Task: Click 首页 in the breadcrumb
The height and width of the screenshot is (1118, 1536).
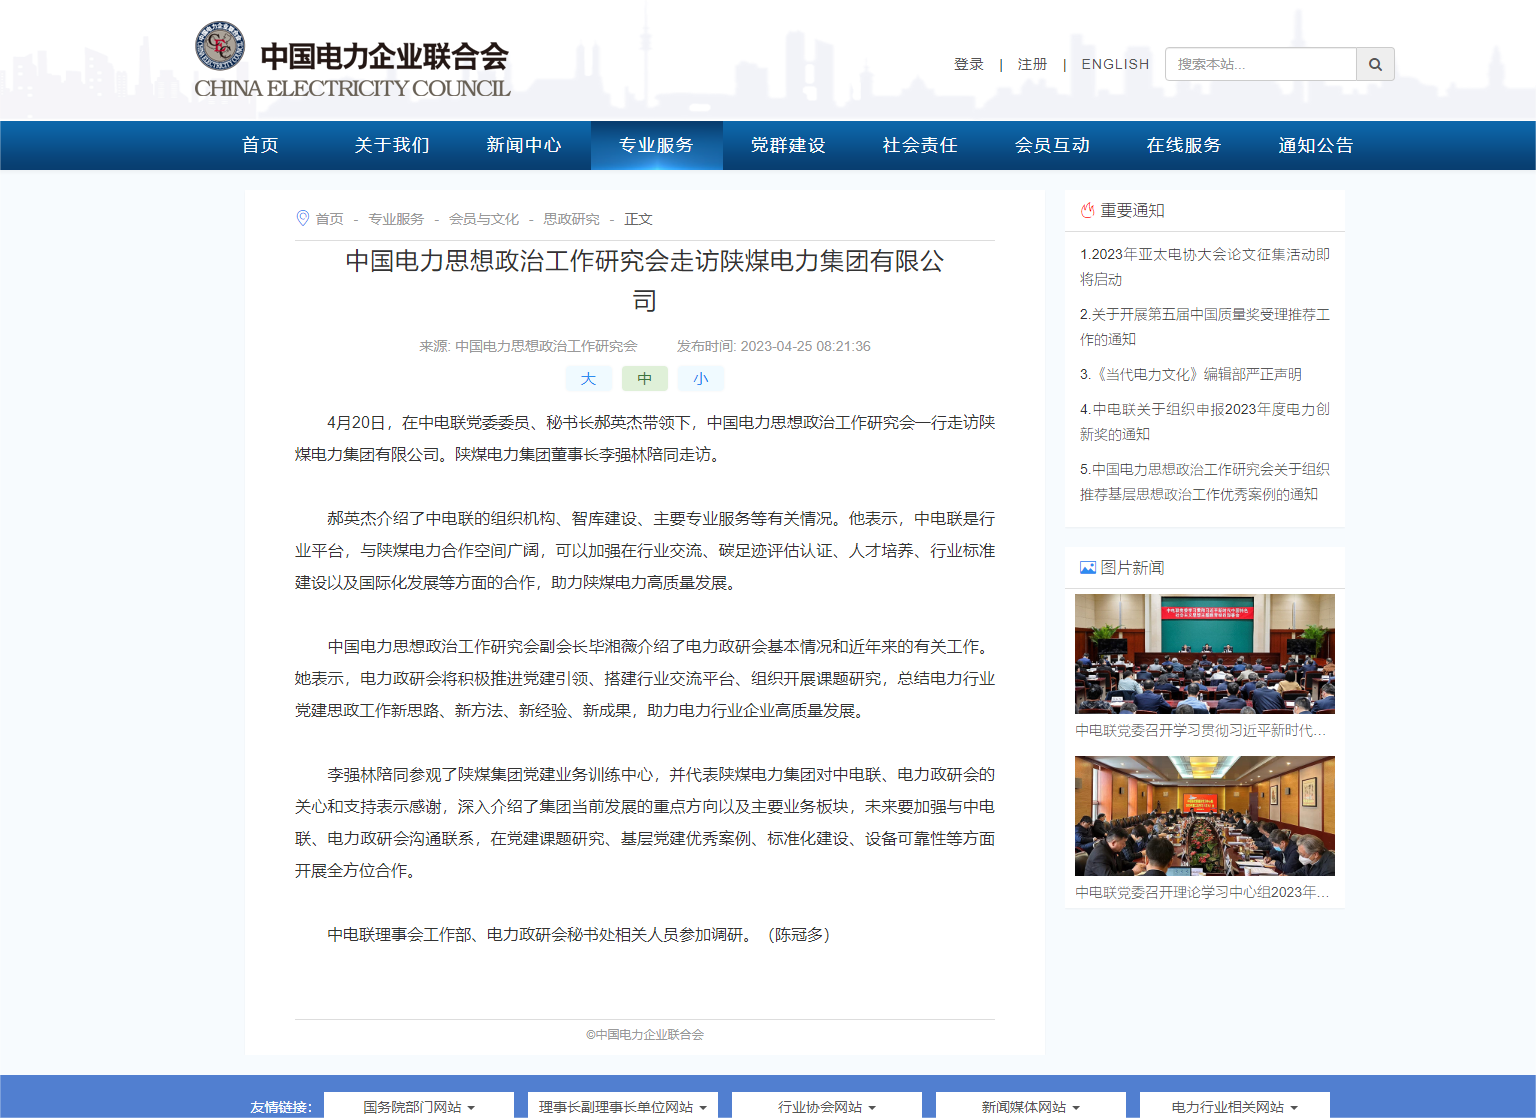Action: (329, 219)
